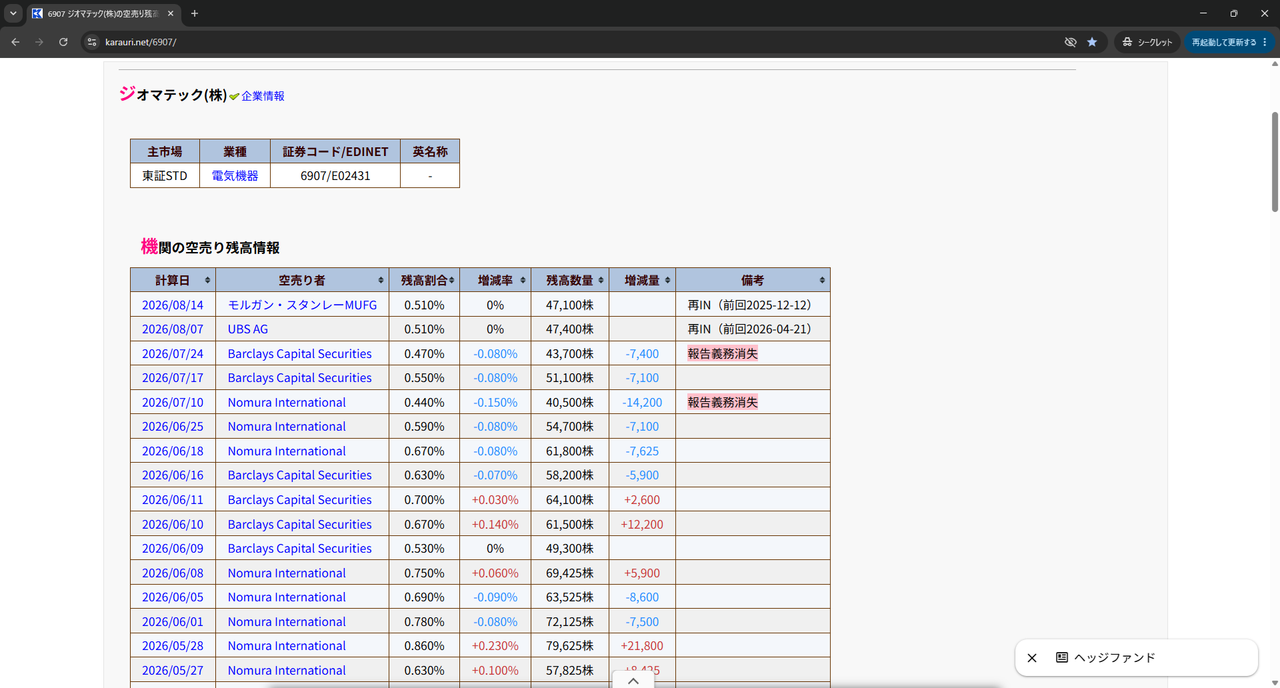Sort table by 残高数量 column
The height and width of the screenshot is (688, 1280).
click(569, 280)
